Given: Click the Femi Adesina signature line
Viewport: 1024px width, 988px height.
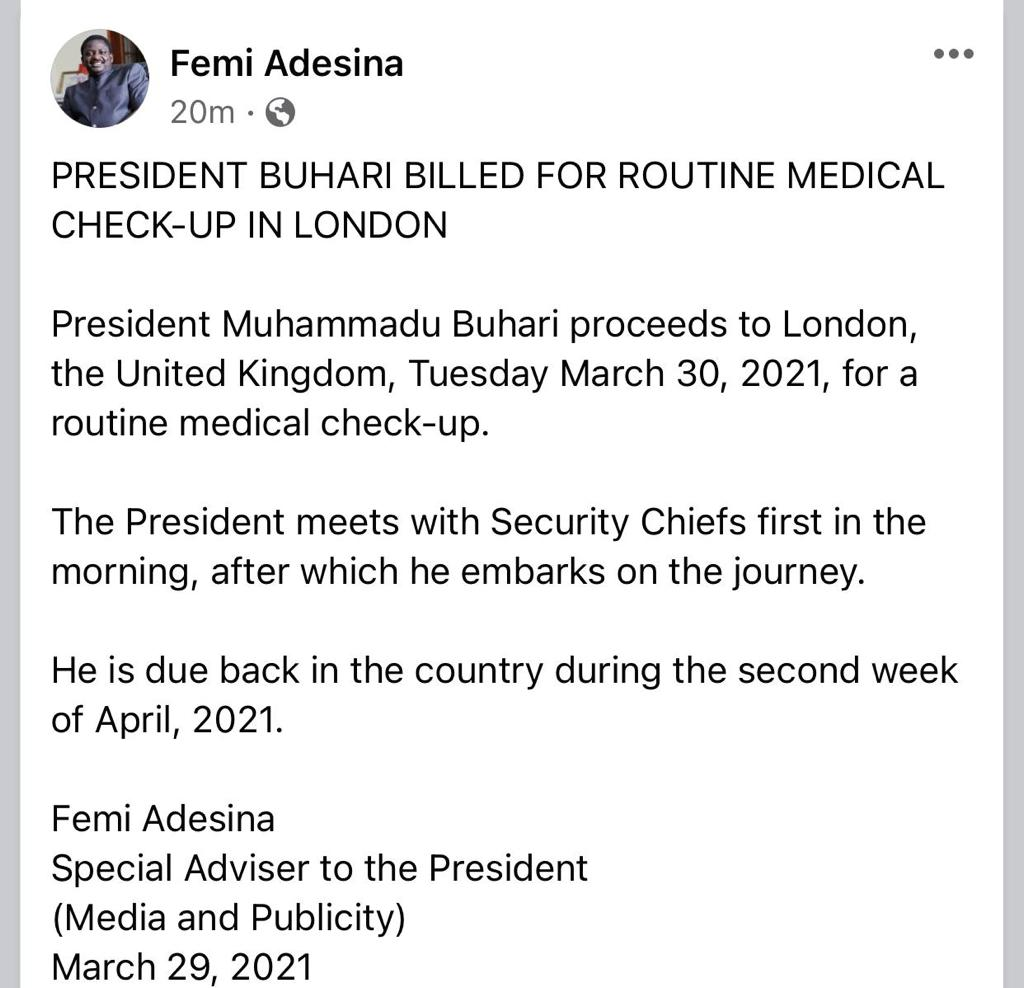Looking at the screenshot, I should (163, 819).
